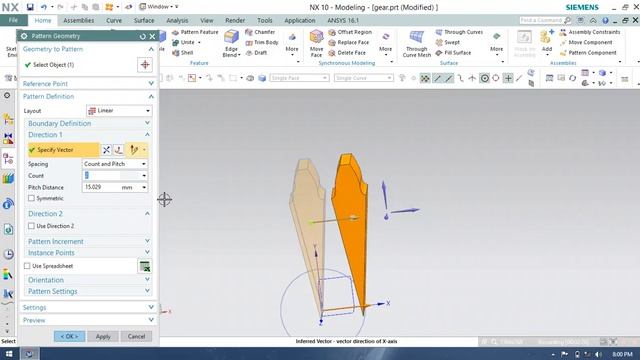This screenshot has width=640, height=360.
Task: Open the Layout Linear dropdown
Action: click(x=118, y=111)
